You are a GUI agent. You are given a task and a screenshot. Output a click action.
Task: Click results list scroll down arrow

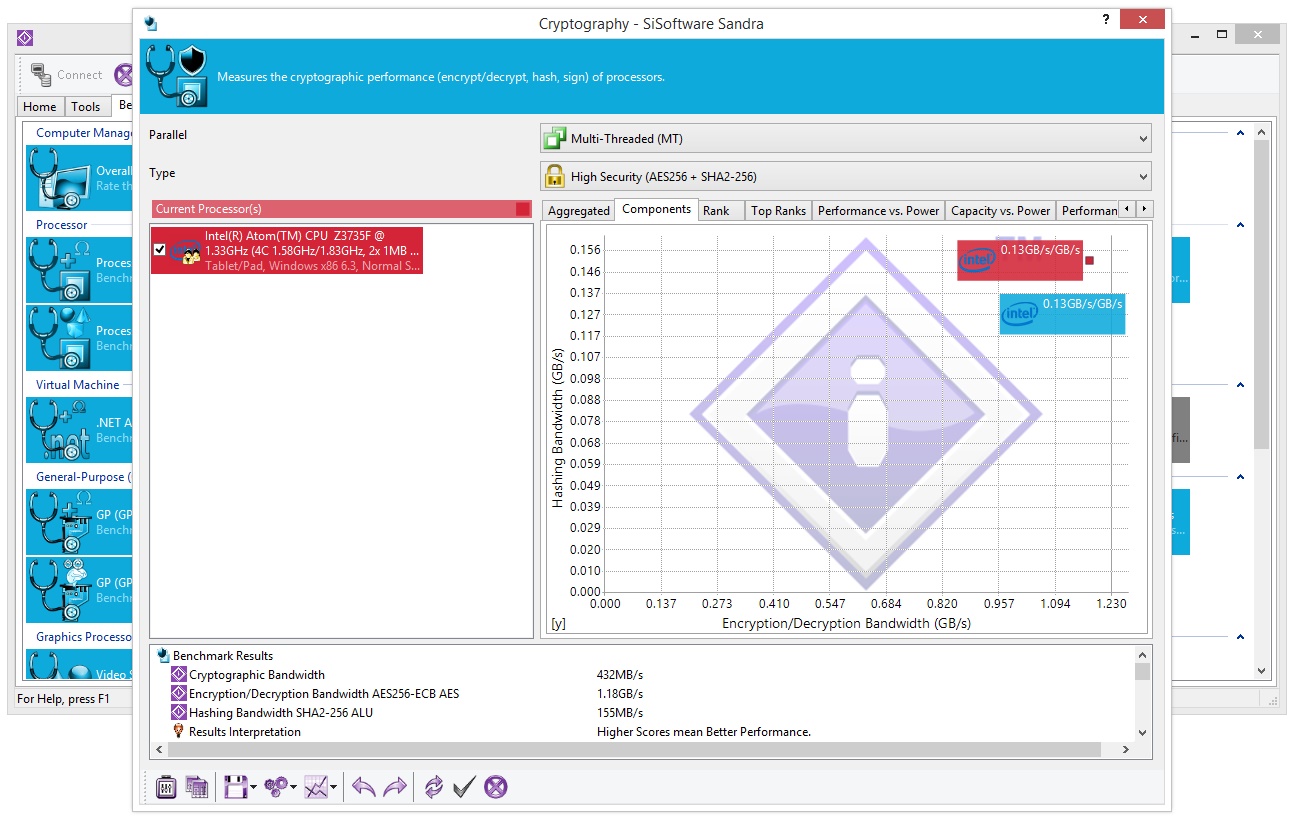click(x=1143, y=733)
